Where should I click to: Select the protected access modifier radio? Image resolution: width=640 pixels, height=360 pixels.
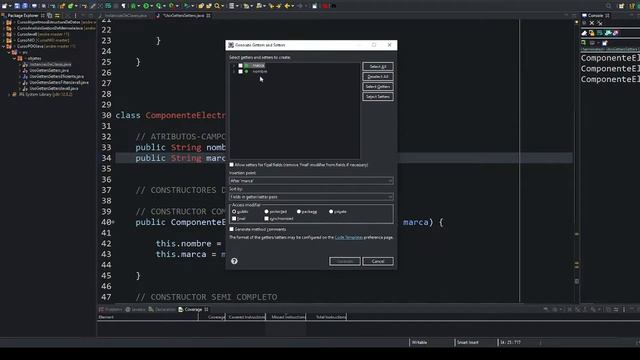[x=267, y=211]
